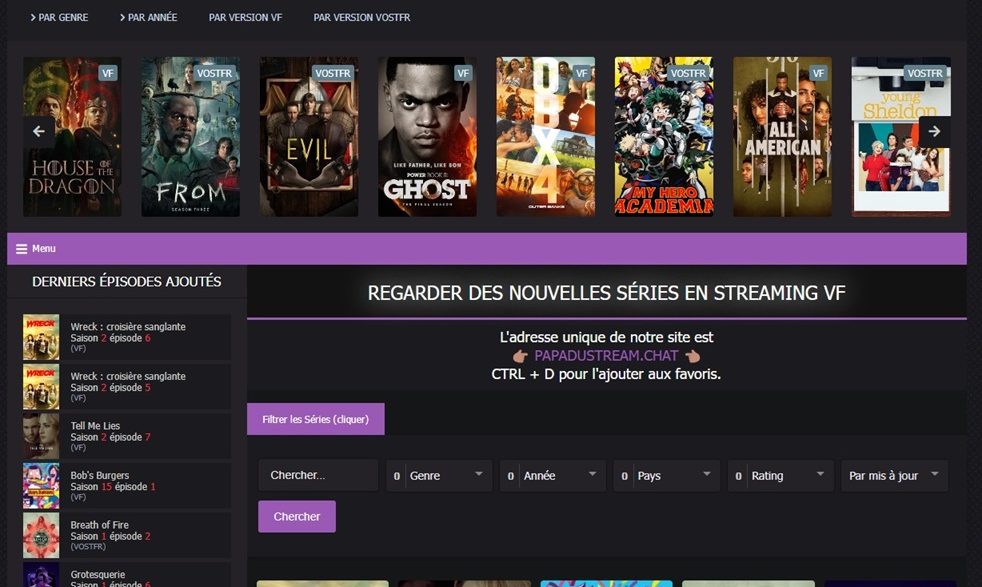This screenshot has height=587, width=982.
Task: Click the carousel right arrow
Action: (934, 132)
